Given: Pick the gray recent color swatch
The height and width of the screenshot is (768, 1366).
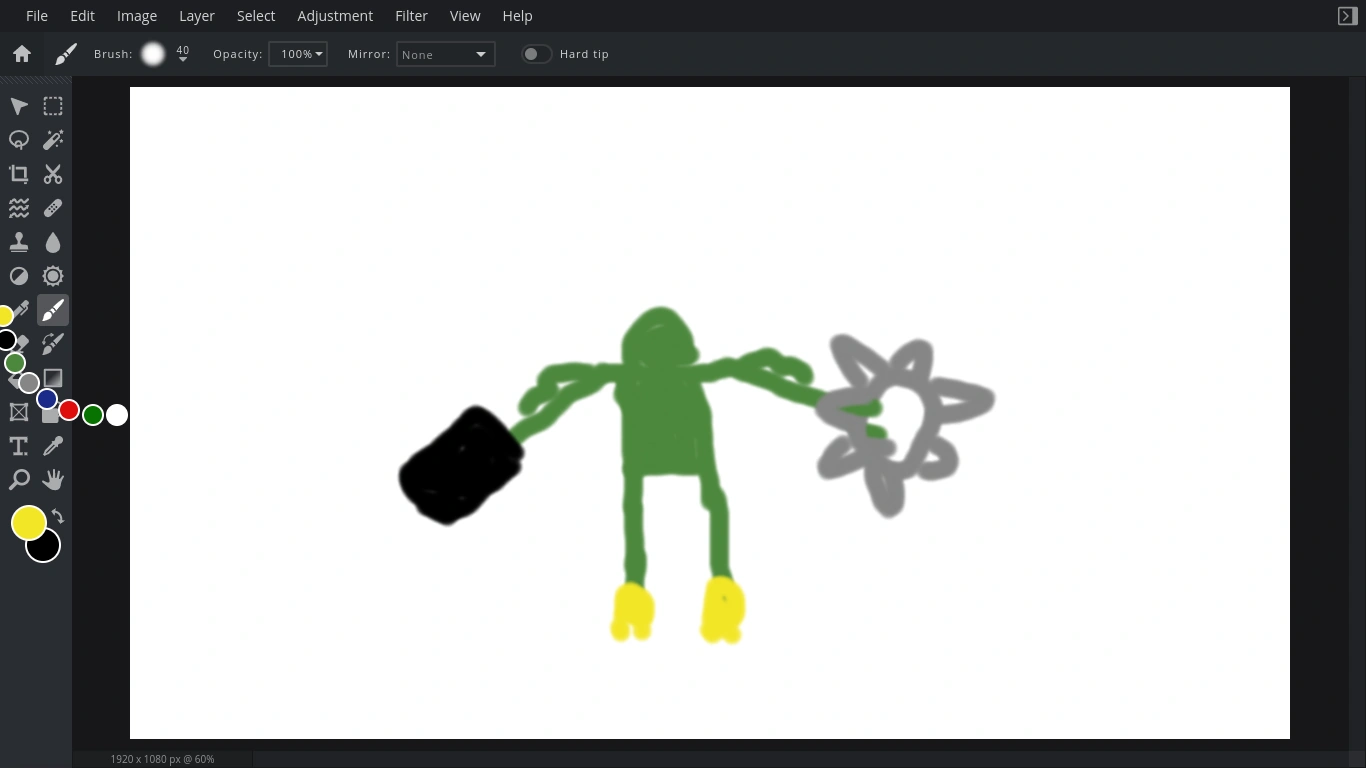Looking at the screenshot, I should coord(29,383).
